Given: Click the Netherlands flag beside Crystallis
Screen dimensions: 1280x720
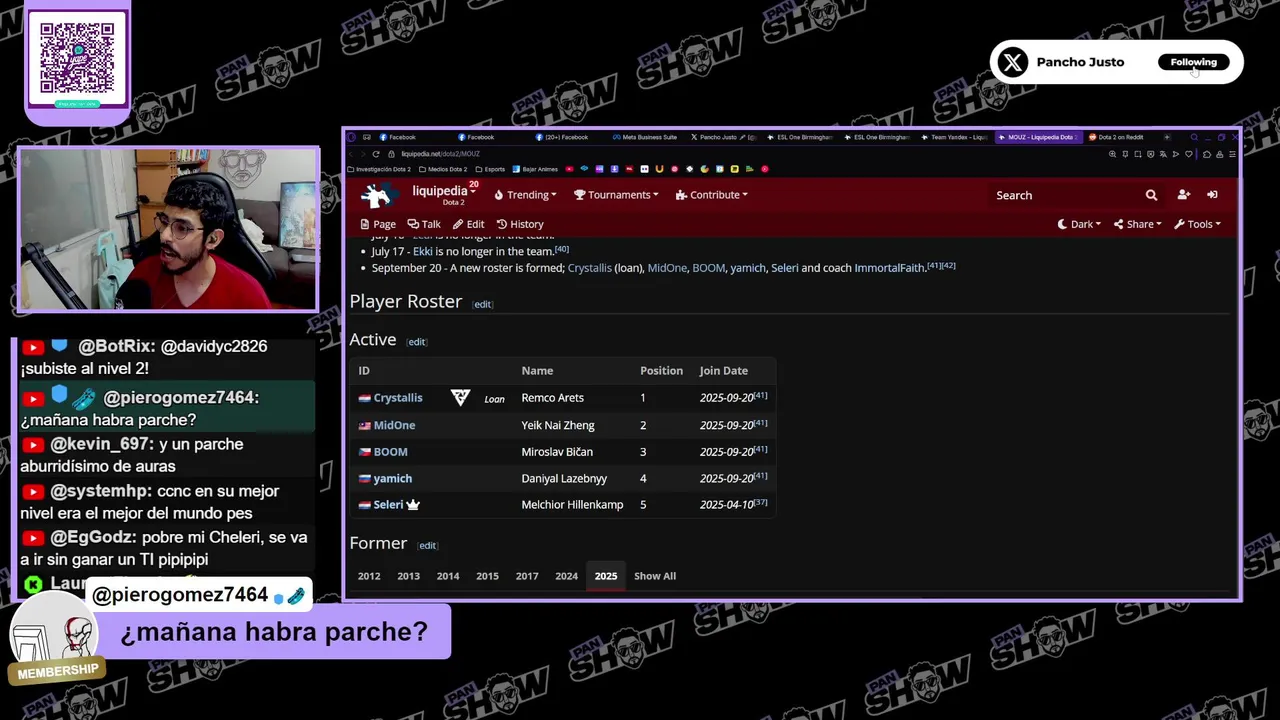Looking at the screenshot, I should tap(365, 398).
